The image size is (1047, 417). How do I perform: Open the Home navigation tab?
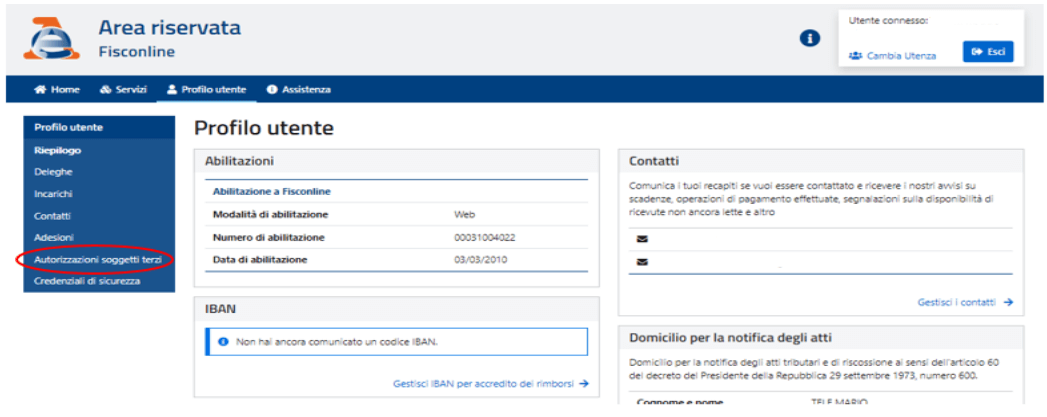click(x=57, y=89)
